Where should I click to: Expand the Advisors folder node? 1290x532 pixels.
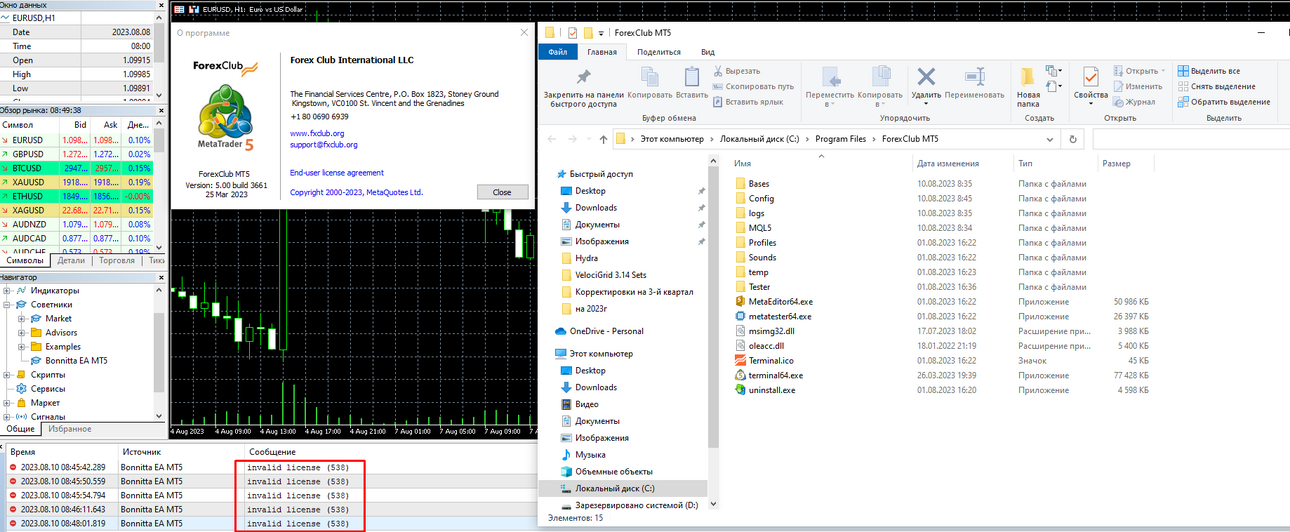pos(21,332)
